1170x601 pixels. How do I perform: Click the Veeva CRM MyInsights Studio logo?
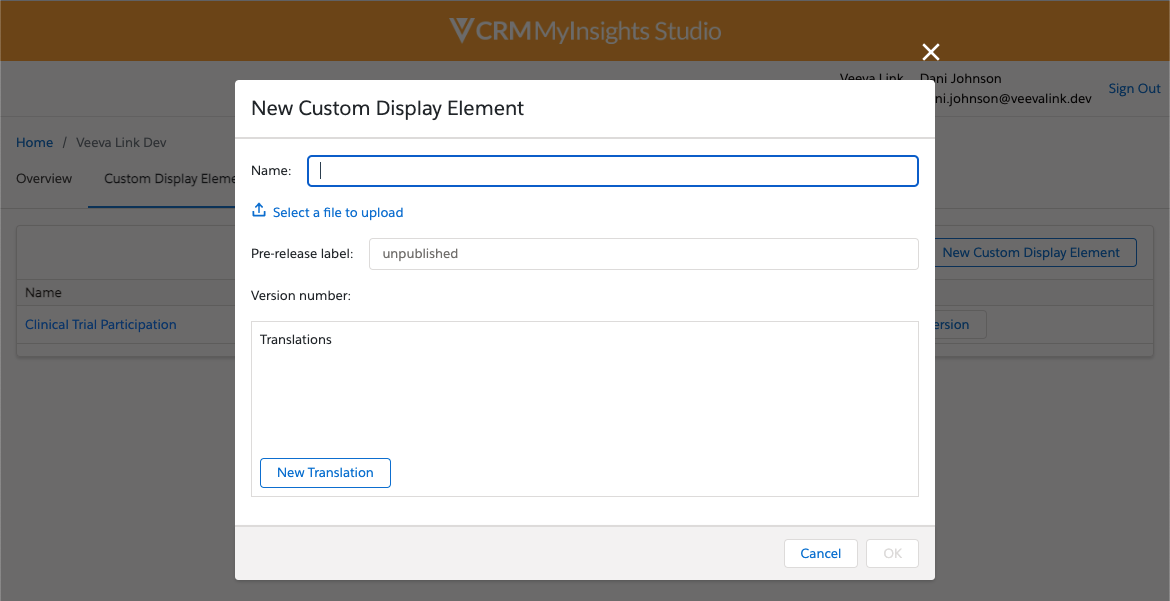[x=585, y=31]
